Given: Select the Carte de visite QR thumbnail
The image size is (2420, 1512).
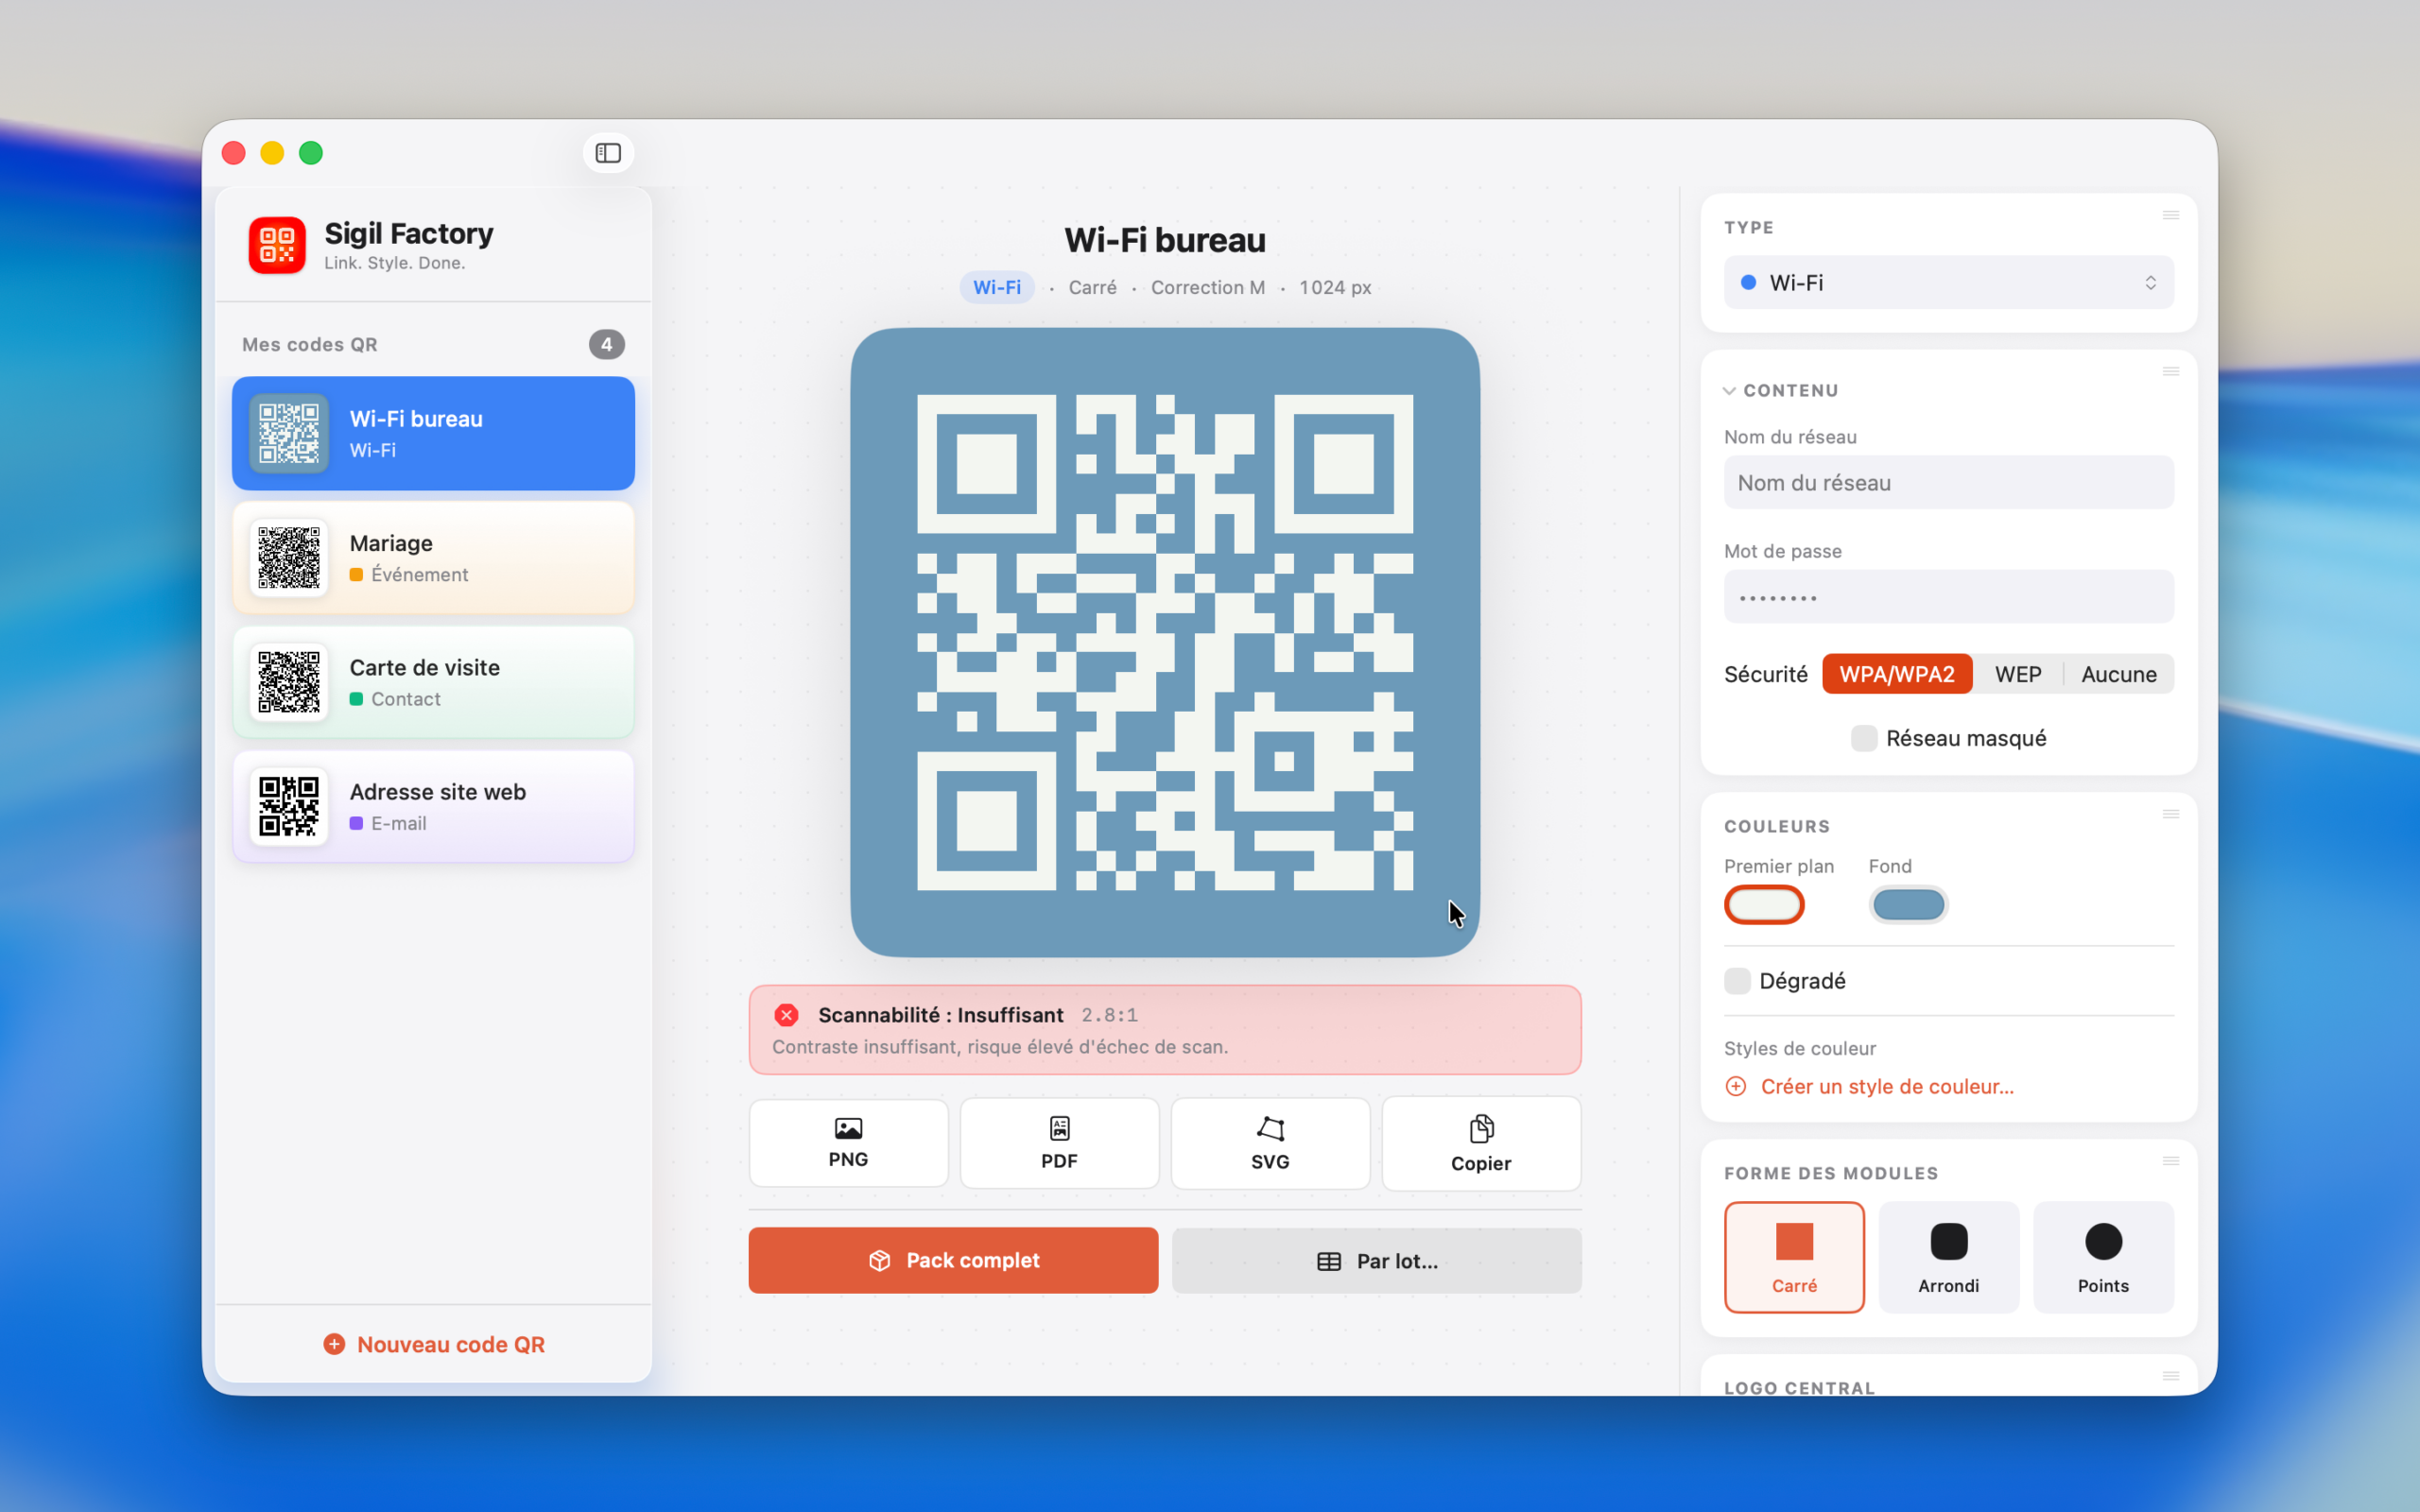Looking at the screenshot, I should 289,682.
